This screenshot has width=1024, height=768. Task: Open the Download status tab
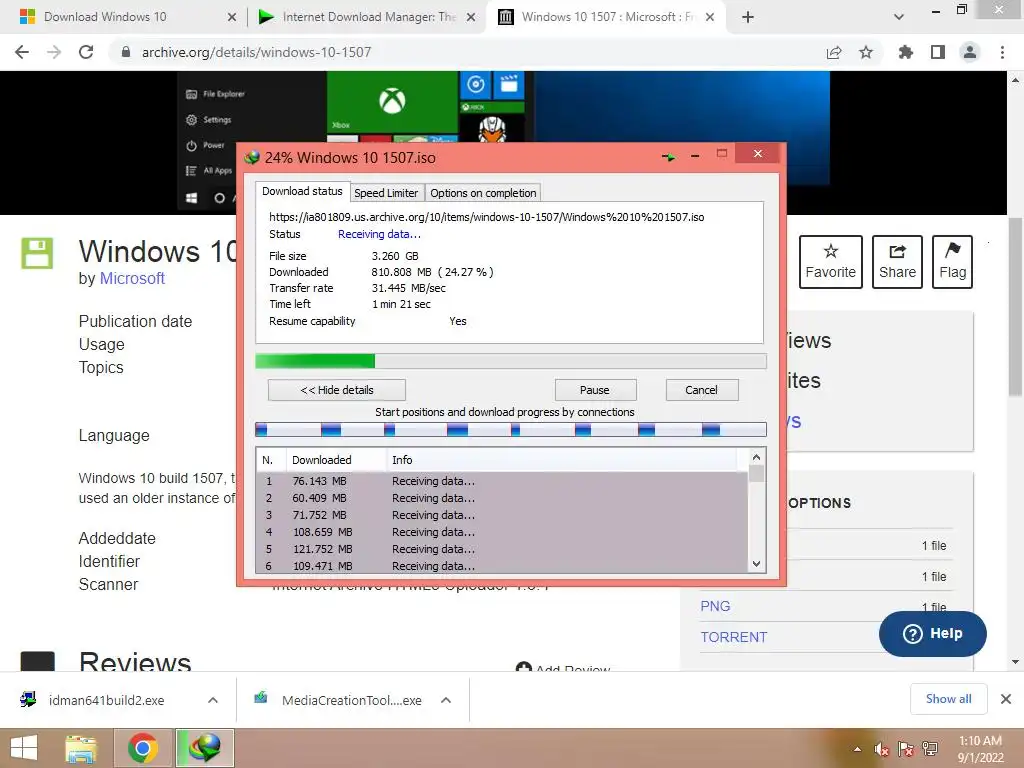(x=302, y=191)
